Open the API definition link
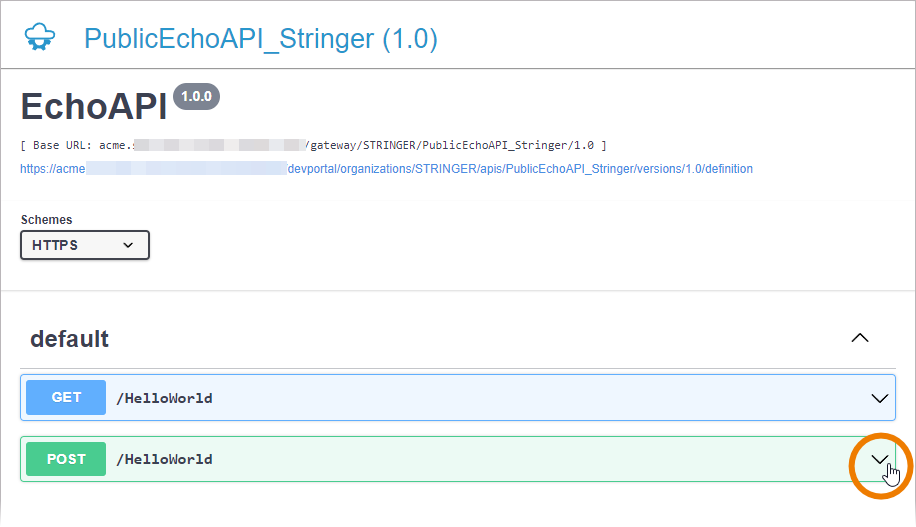Screen dimensions: 916x527 386,169
